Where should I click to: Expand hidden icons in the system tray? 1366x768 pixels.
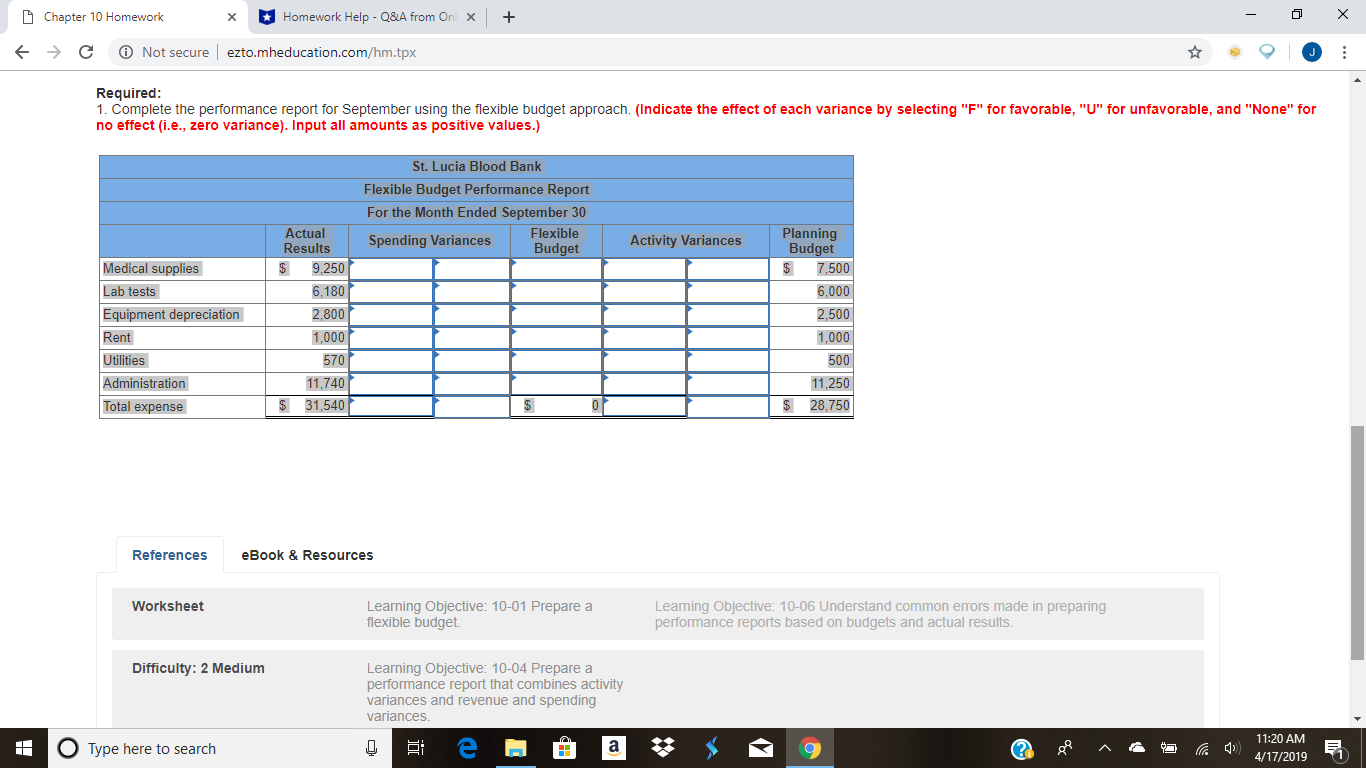[x=1103, y=747]
